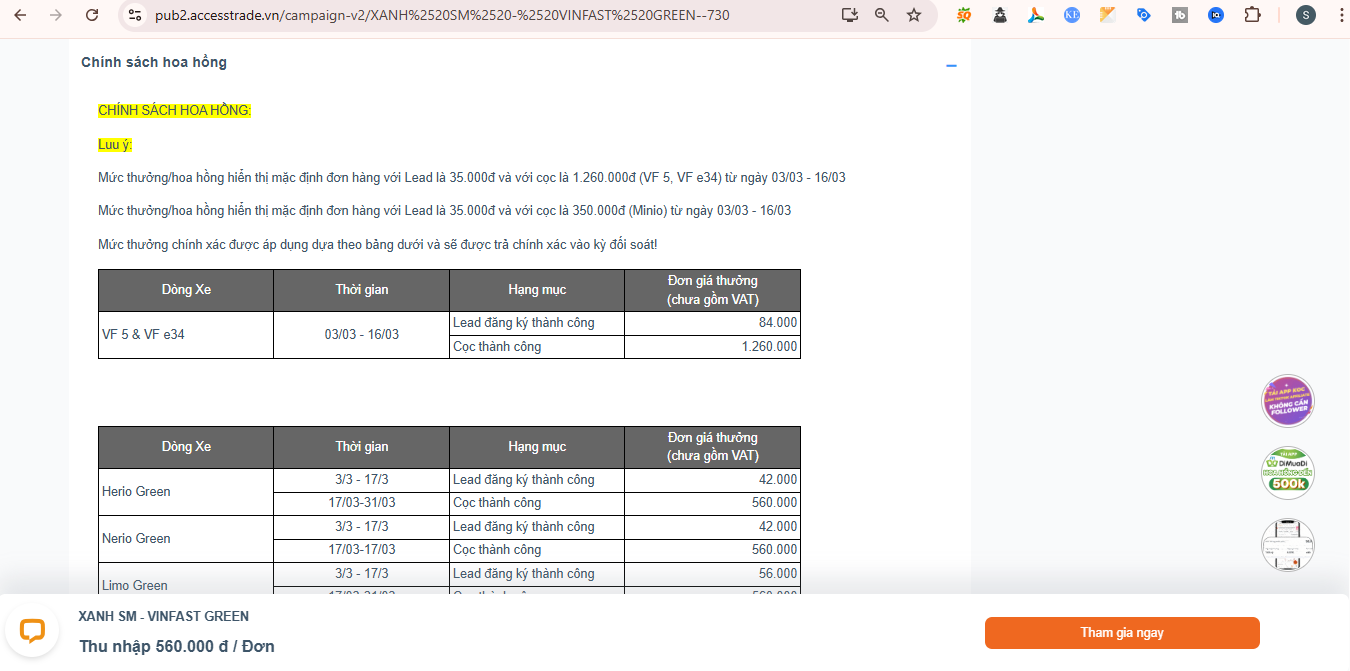Open the phone screenshot floating badge
This screenshot has width=1350, height=671.
tap(1288, 545)
